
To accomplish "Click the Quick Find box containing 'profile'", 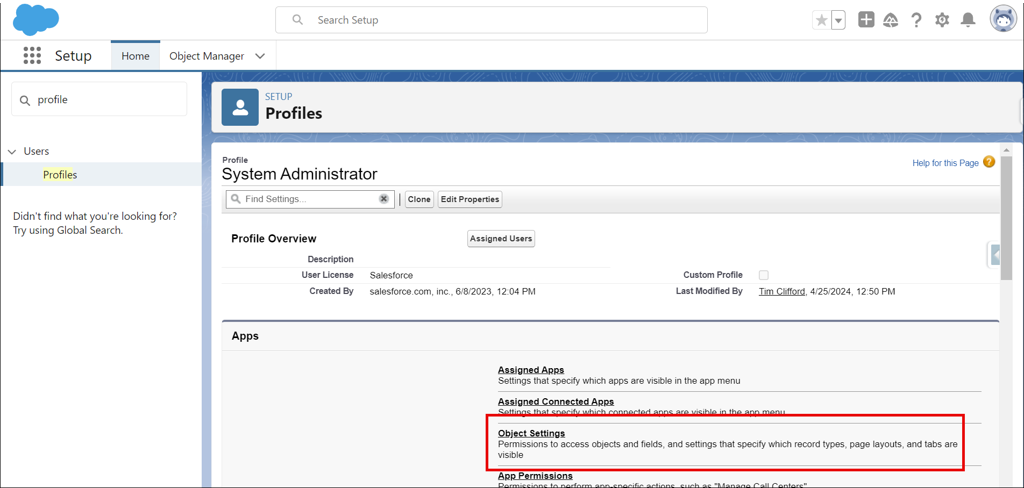I will point(99,99).
